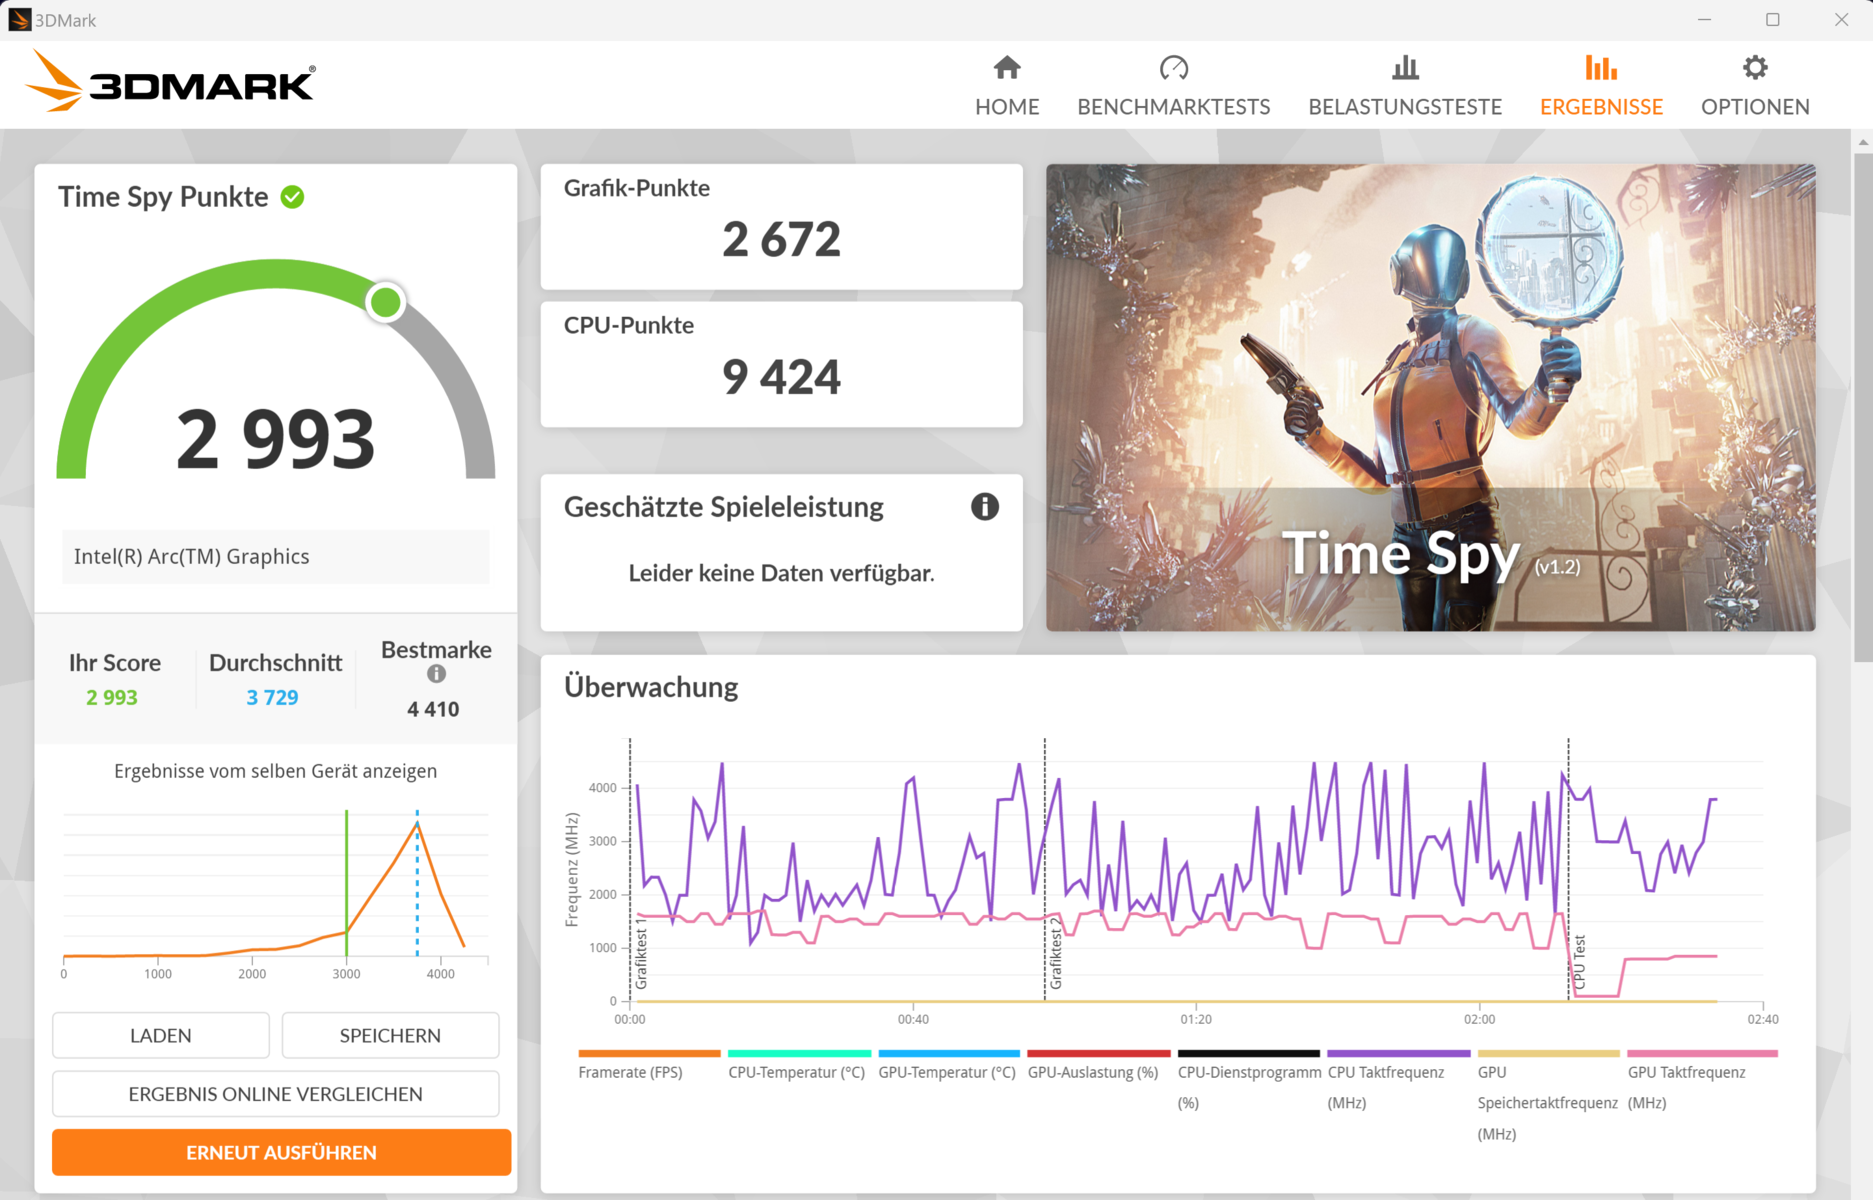The height and width of the screenshot is (1200, 1873).
Task: Click the 3DMark title bar app icon
Action: coord(19,20)
